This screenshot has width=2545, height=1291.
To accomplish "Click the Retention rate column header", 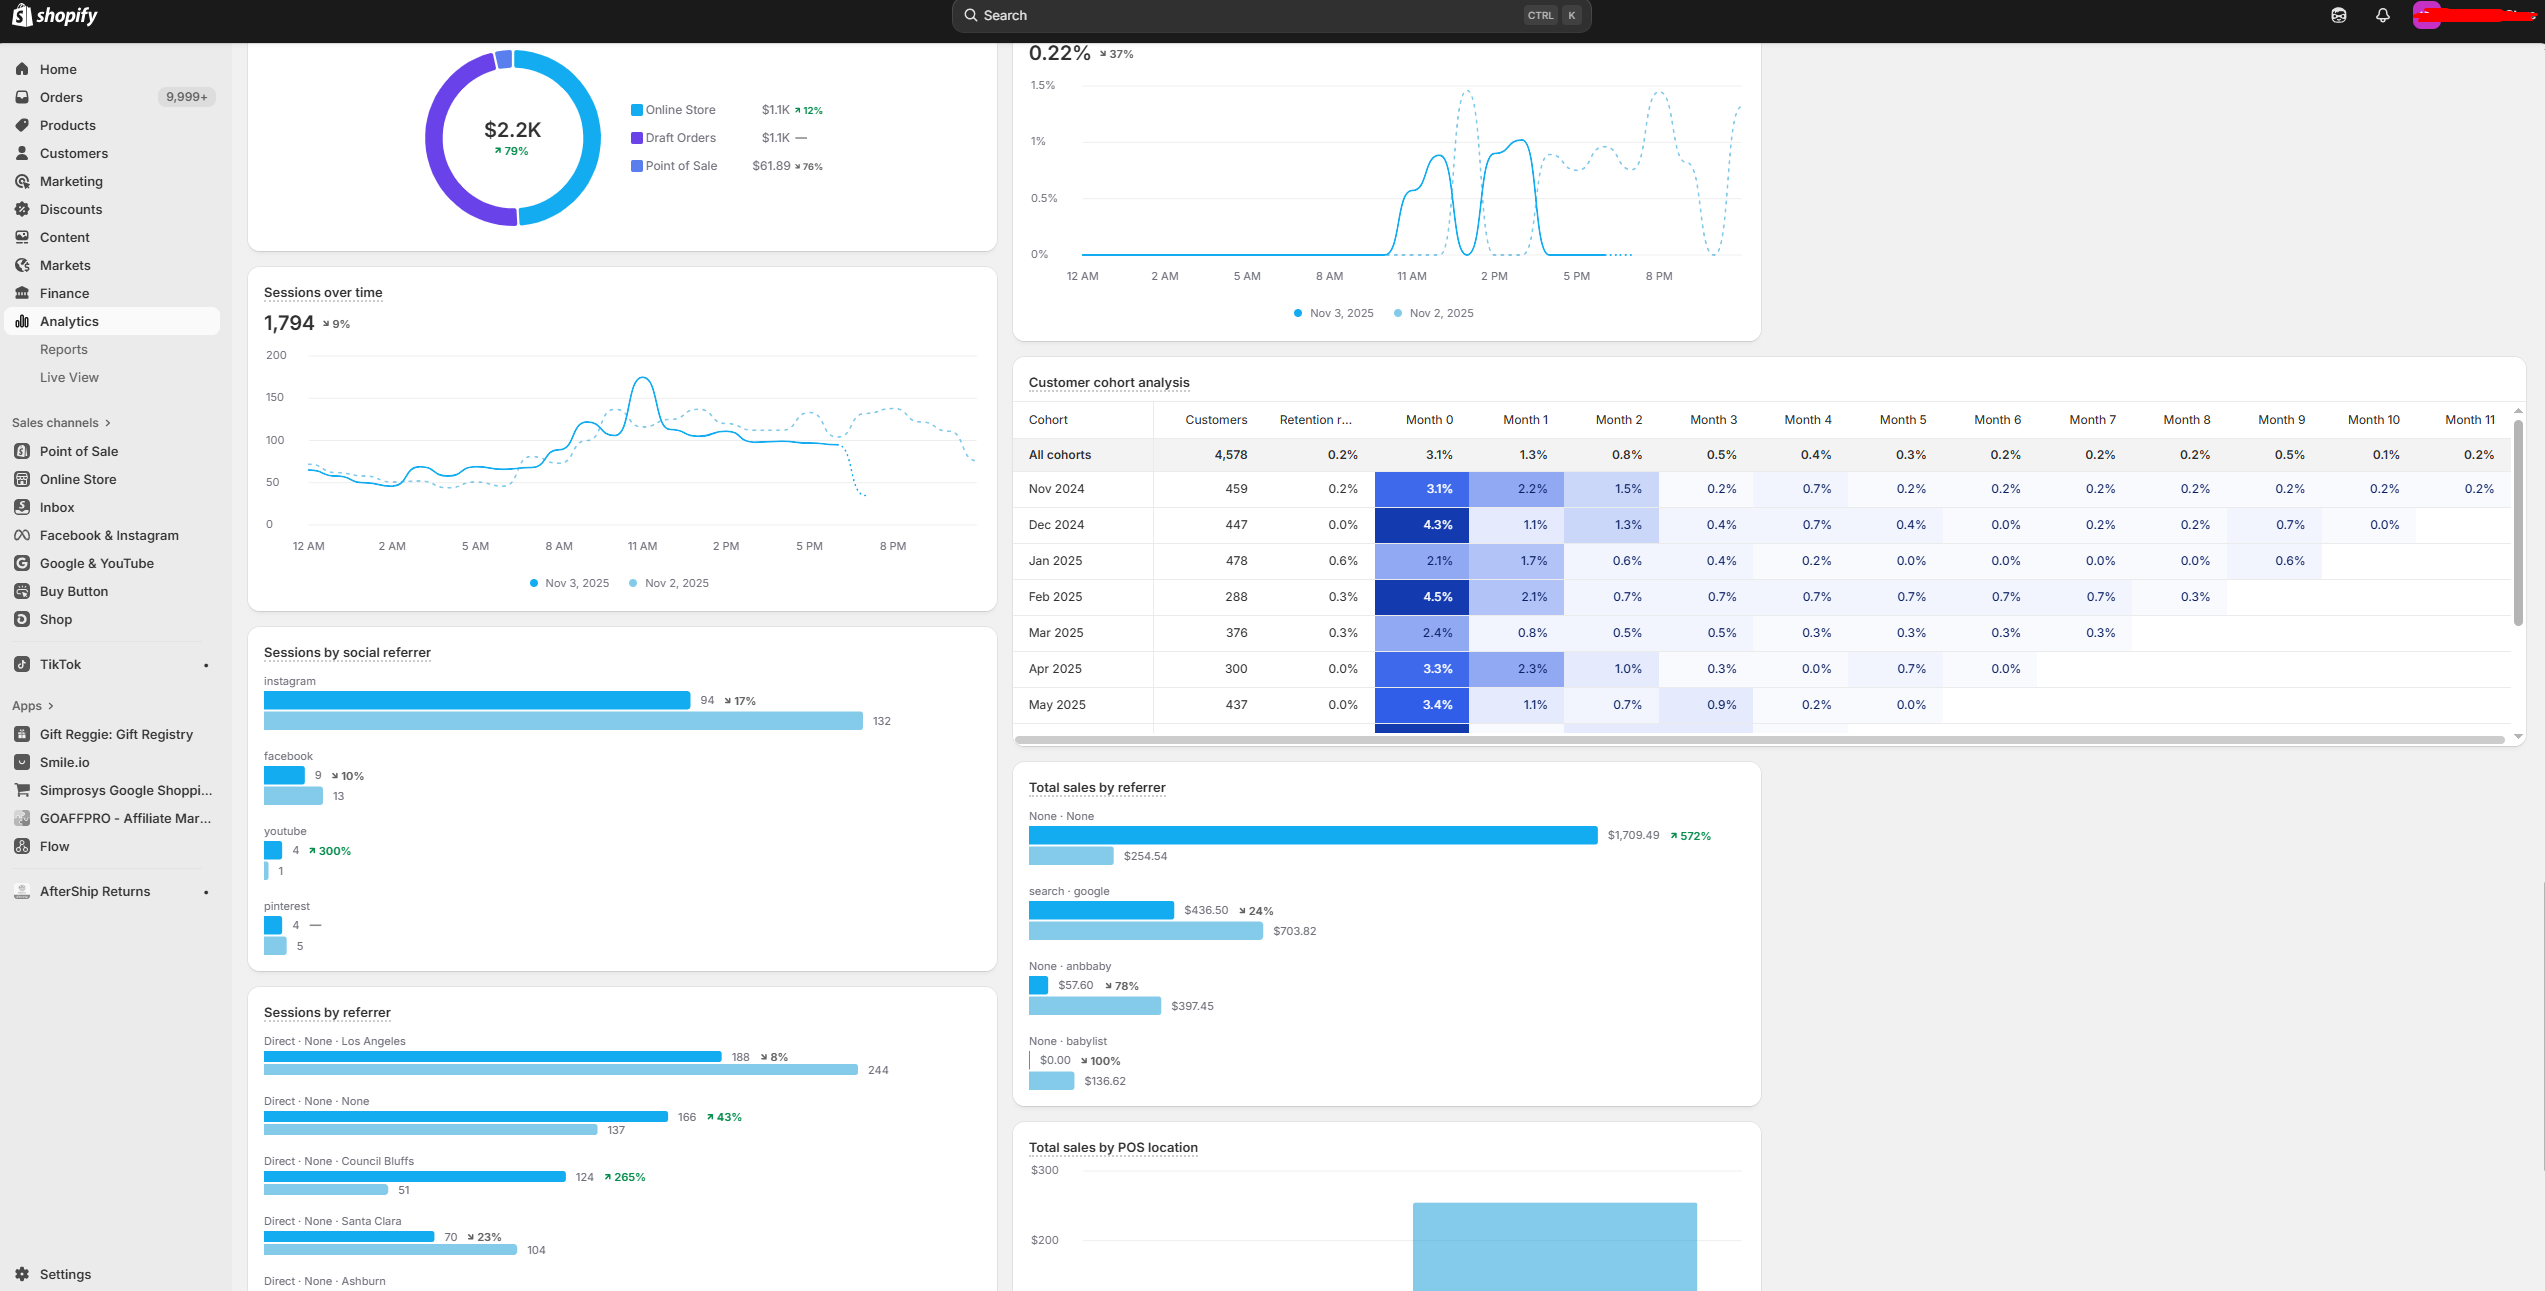I will click(1315, 420).
